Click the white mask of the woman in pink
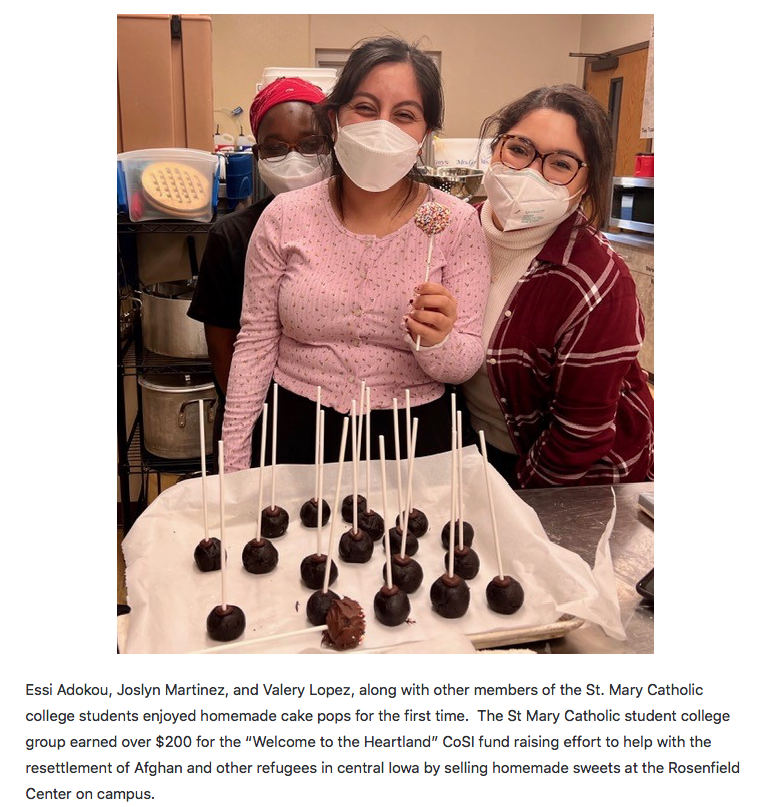 (377, 154)
